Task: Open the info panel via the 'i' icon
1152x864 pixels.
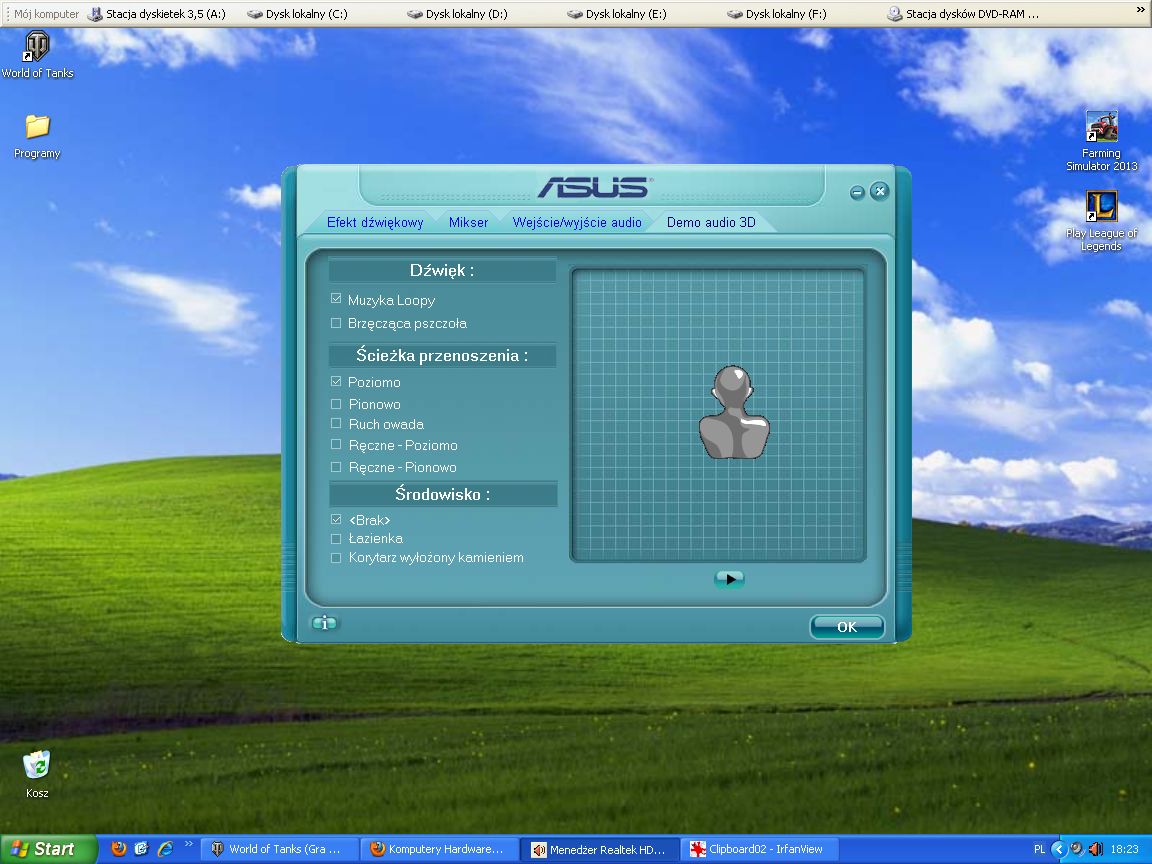Action: (x=324, y=622)
